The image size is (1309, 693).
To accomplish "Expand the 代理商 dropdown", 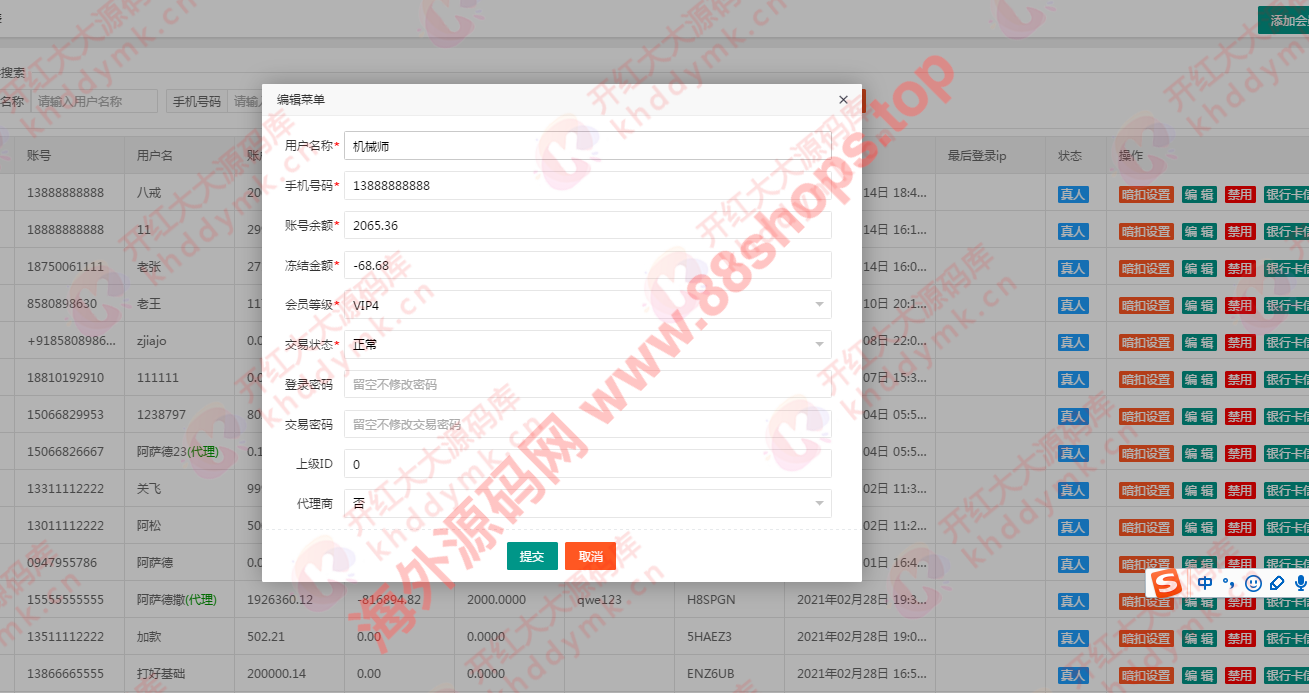I will [588, 503].
